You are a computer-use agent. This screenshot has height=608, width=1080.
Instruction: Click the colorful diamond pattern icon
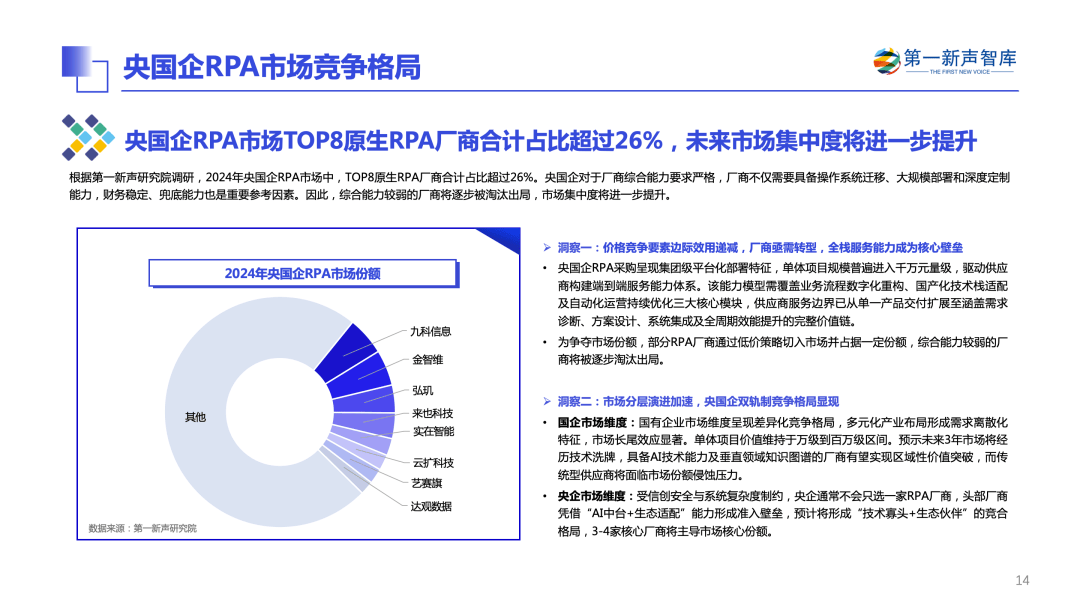point(86,136)
